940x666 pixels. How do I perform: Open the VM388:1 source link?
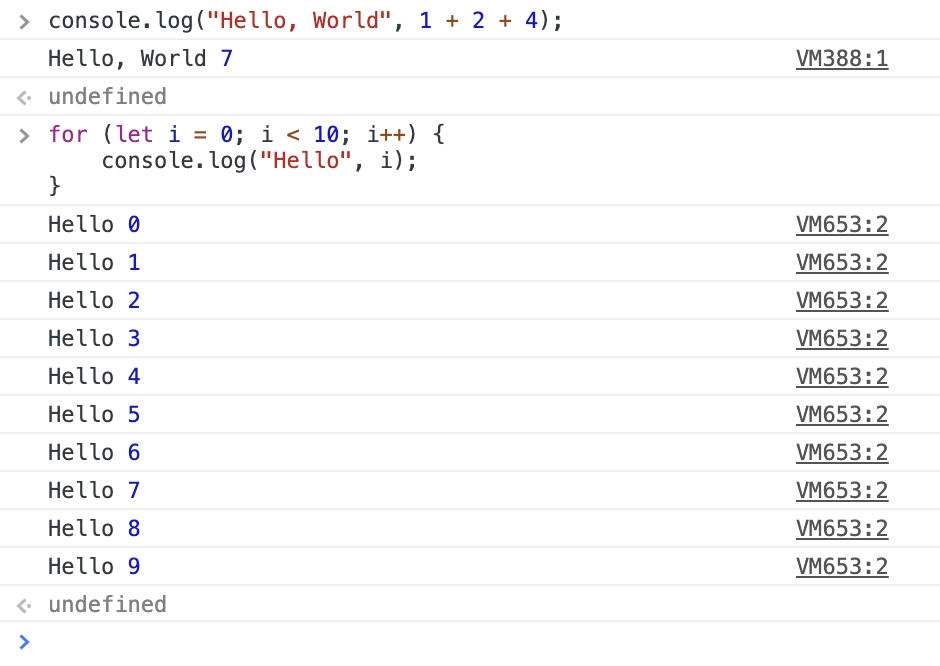click(841, 59)
